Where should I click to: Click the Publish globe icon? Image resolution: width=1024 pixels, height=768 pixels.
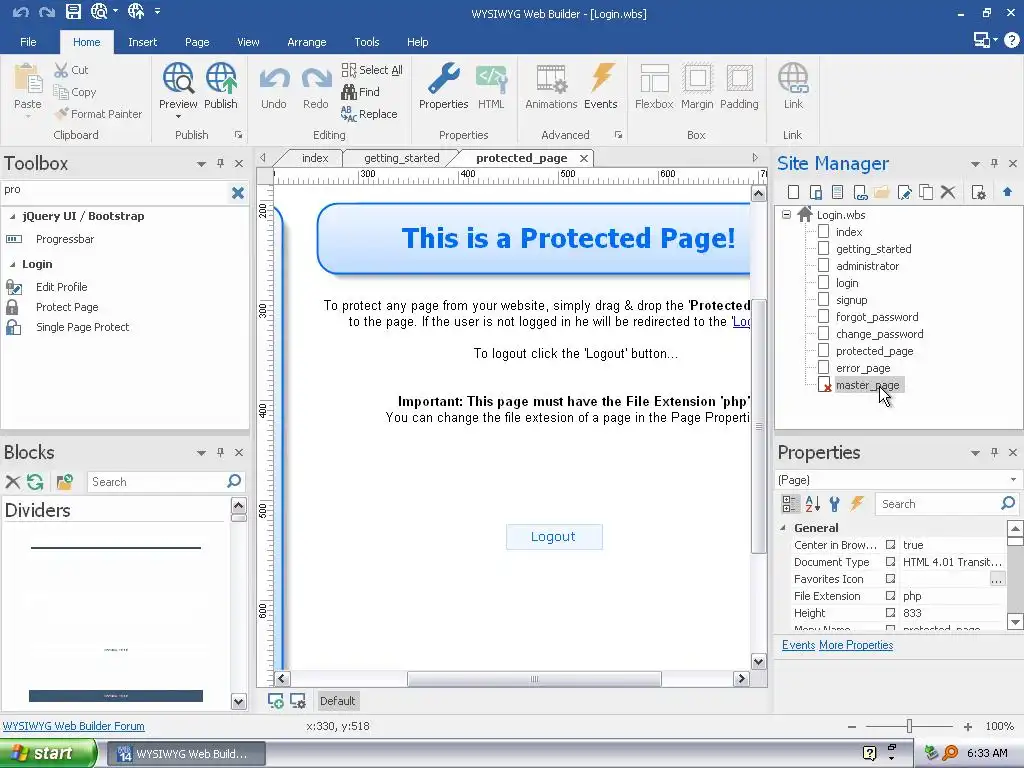pos(221,78)
